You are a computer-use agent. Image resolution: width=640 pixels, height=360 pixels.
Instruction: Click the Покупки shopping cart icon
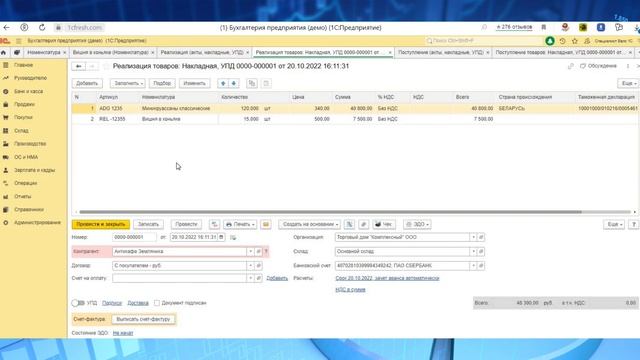coord(6,118)
